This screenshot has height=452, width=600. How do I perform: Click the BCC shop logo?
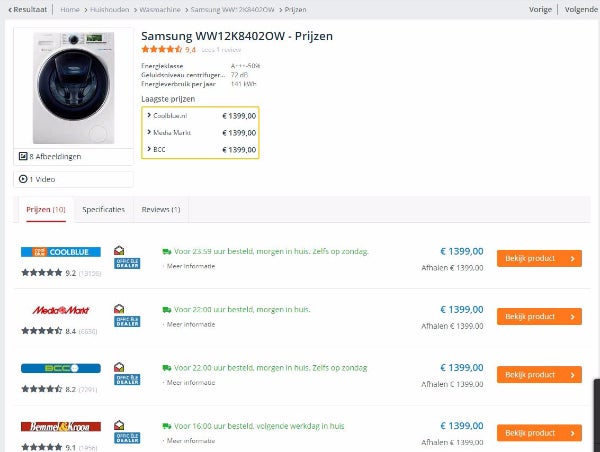(x=61, y=368)
